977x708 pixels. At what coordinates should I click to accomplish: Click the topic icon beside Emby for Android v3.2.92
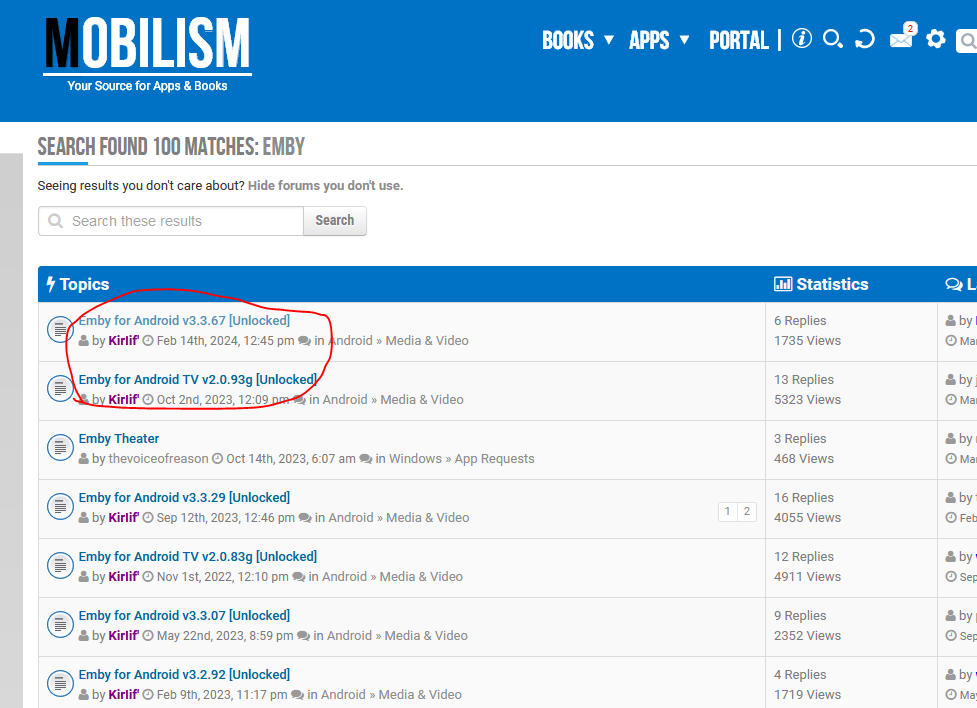[x=60, y=684]
